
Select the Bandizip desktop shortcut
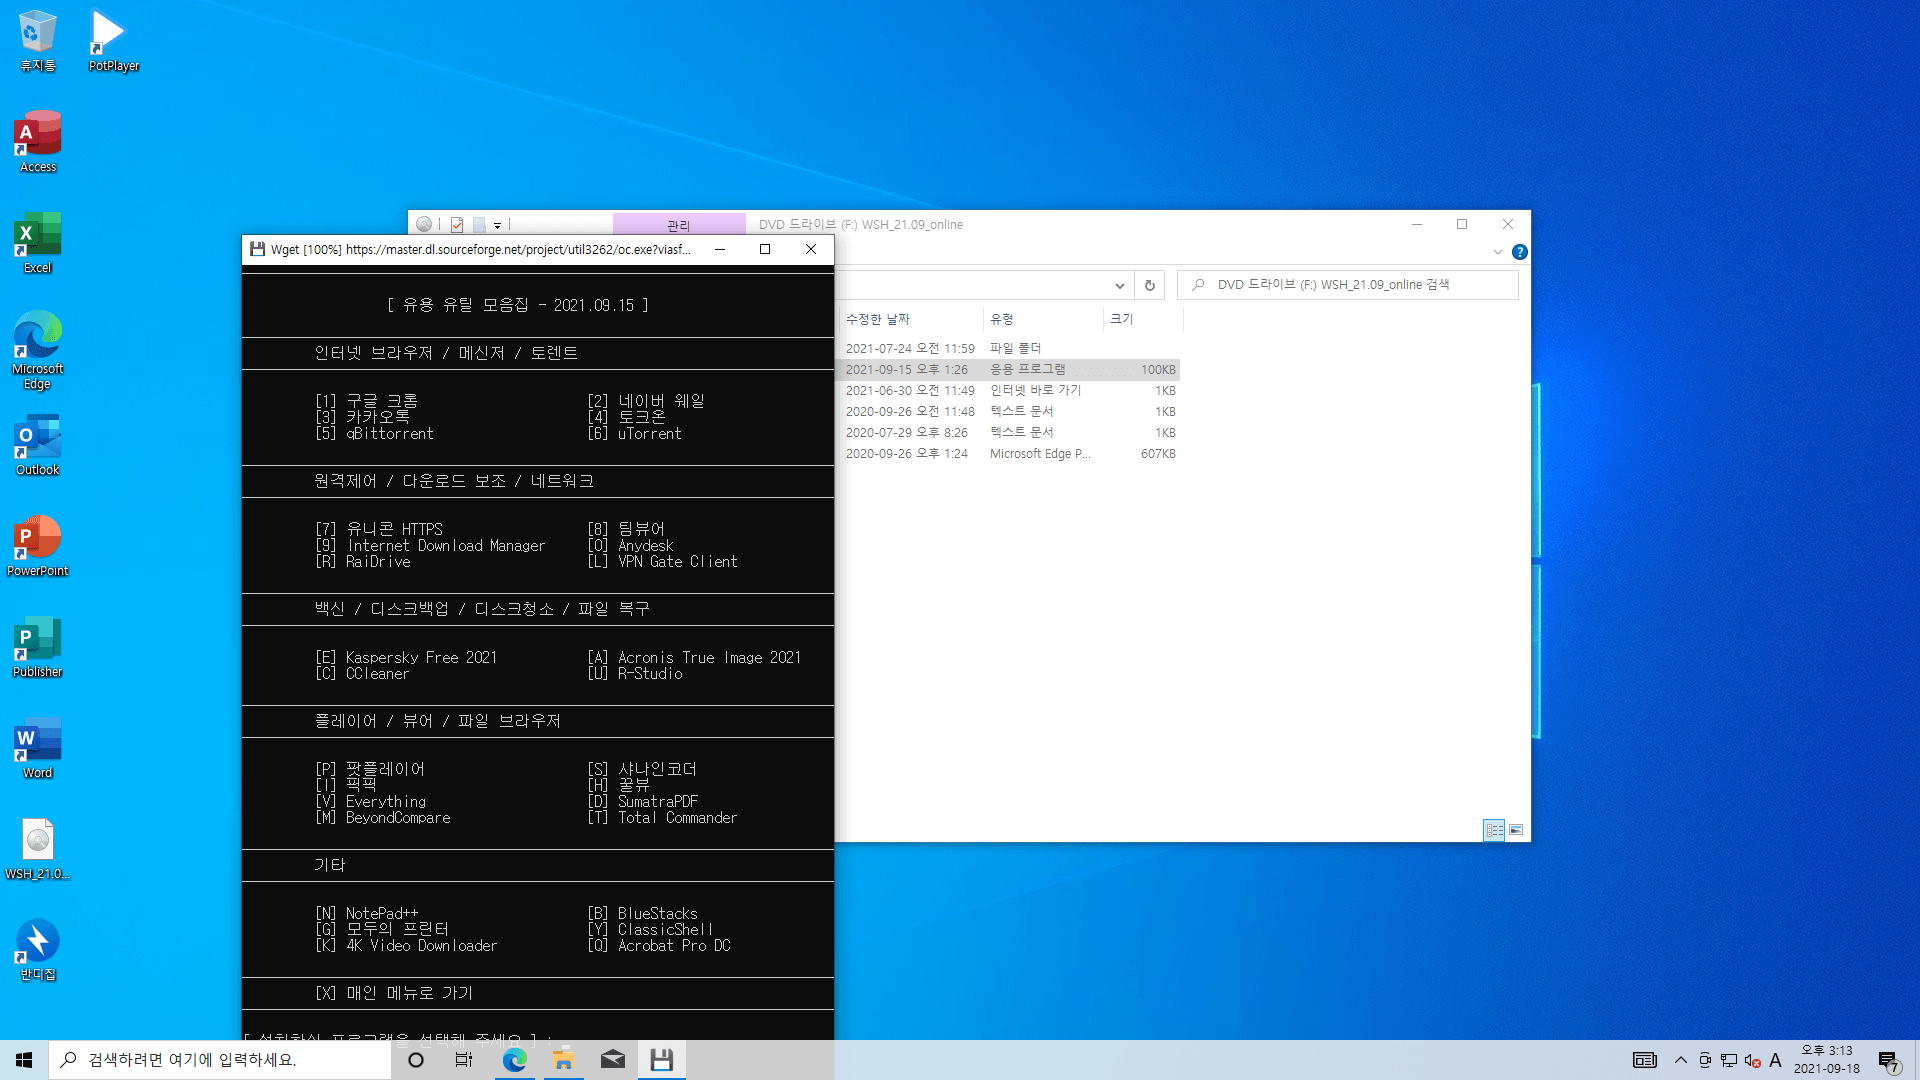pyautogui.click(x=38, y=949)
